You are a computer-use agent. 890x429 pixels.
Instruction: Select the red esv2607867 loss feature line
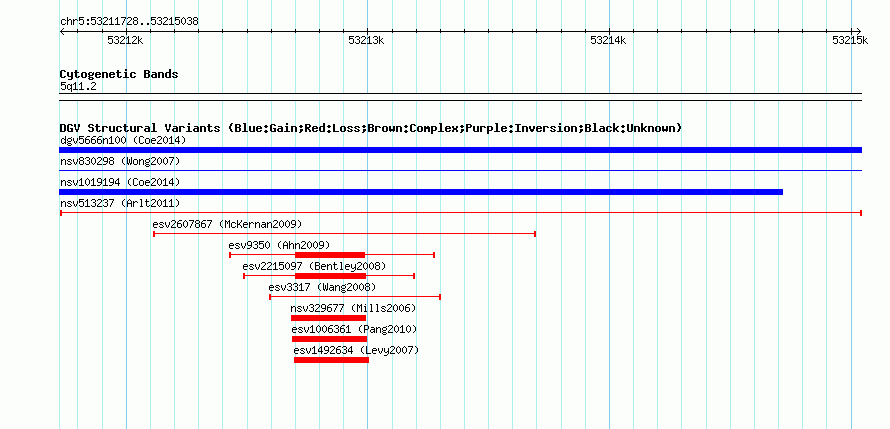pos(345,234)
